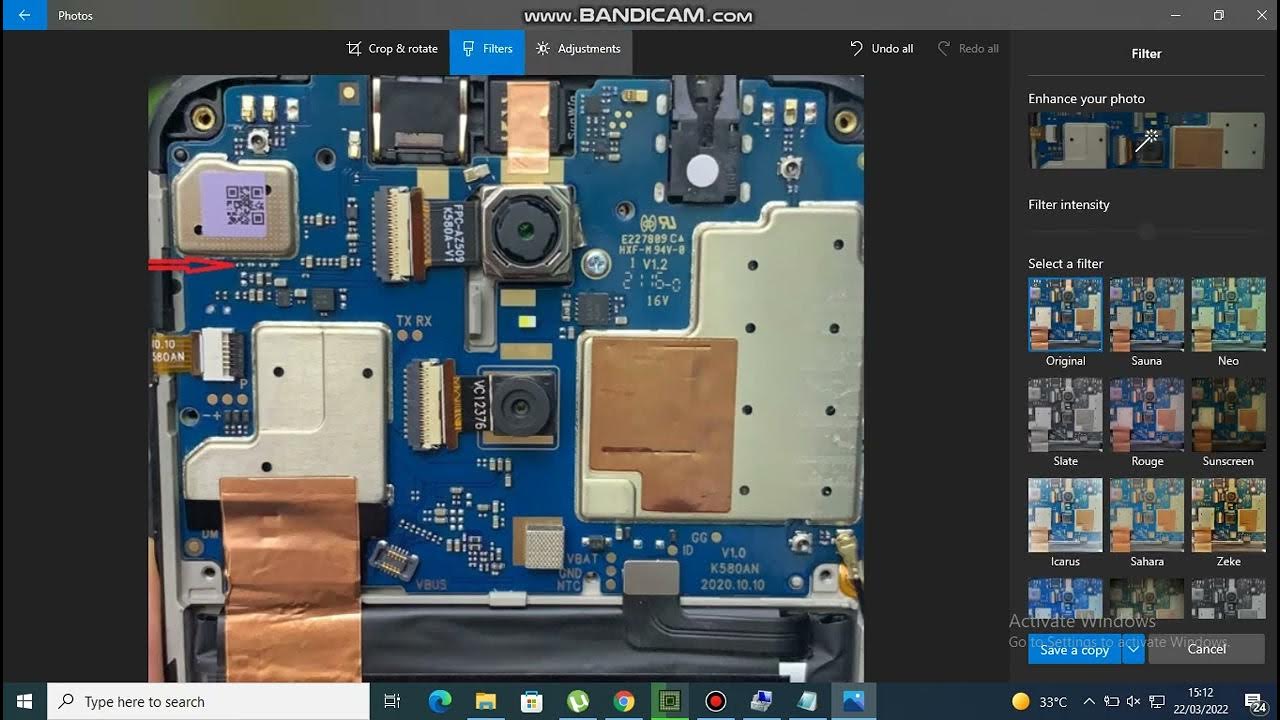Open the battery status icon
Image resolution: width=1280 pixels, height=720 pixels.
coord(1111,702)
